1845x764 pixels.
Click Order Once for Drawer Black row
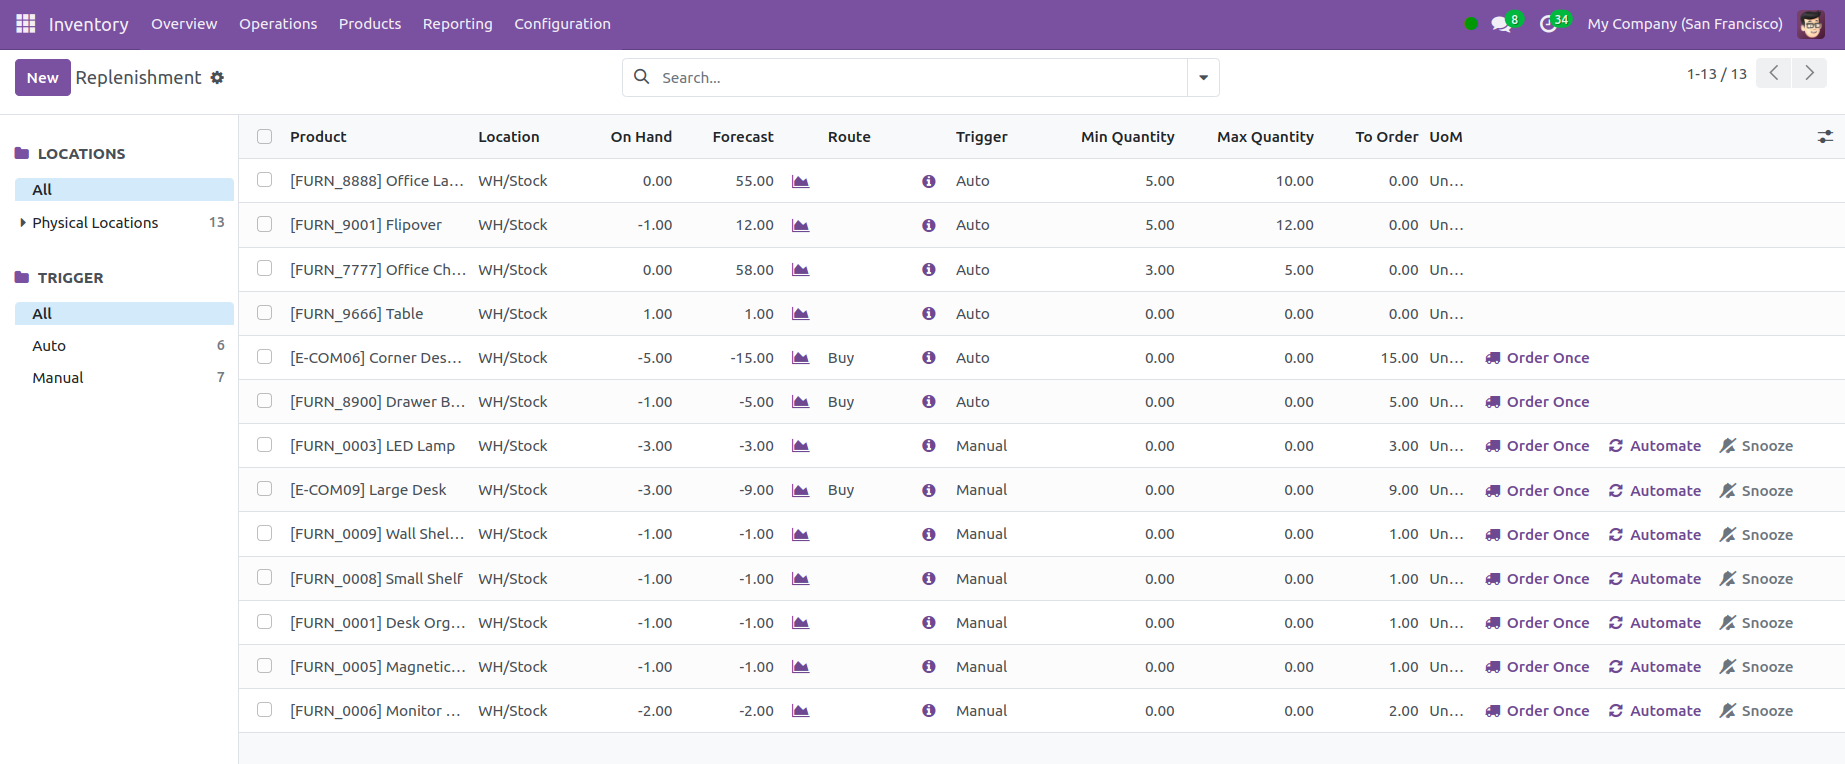[x=1537, y=402]
